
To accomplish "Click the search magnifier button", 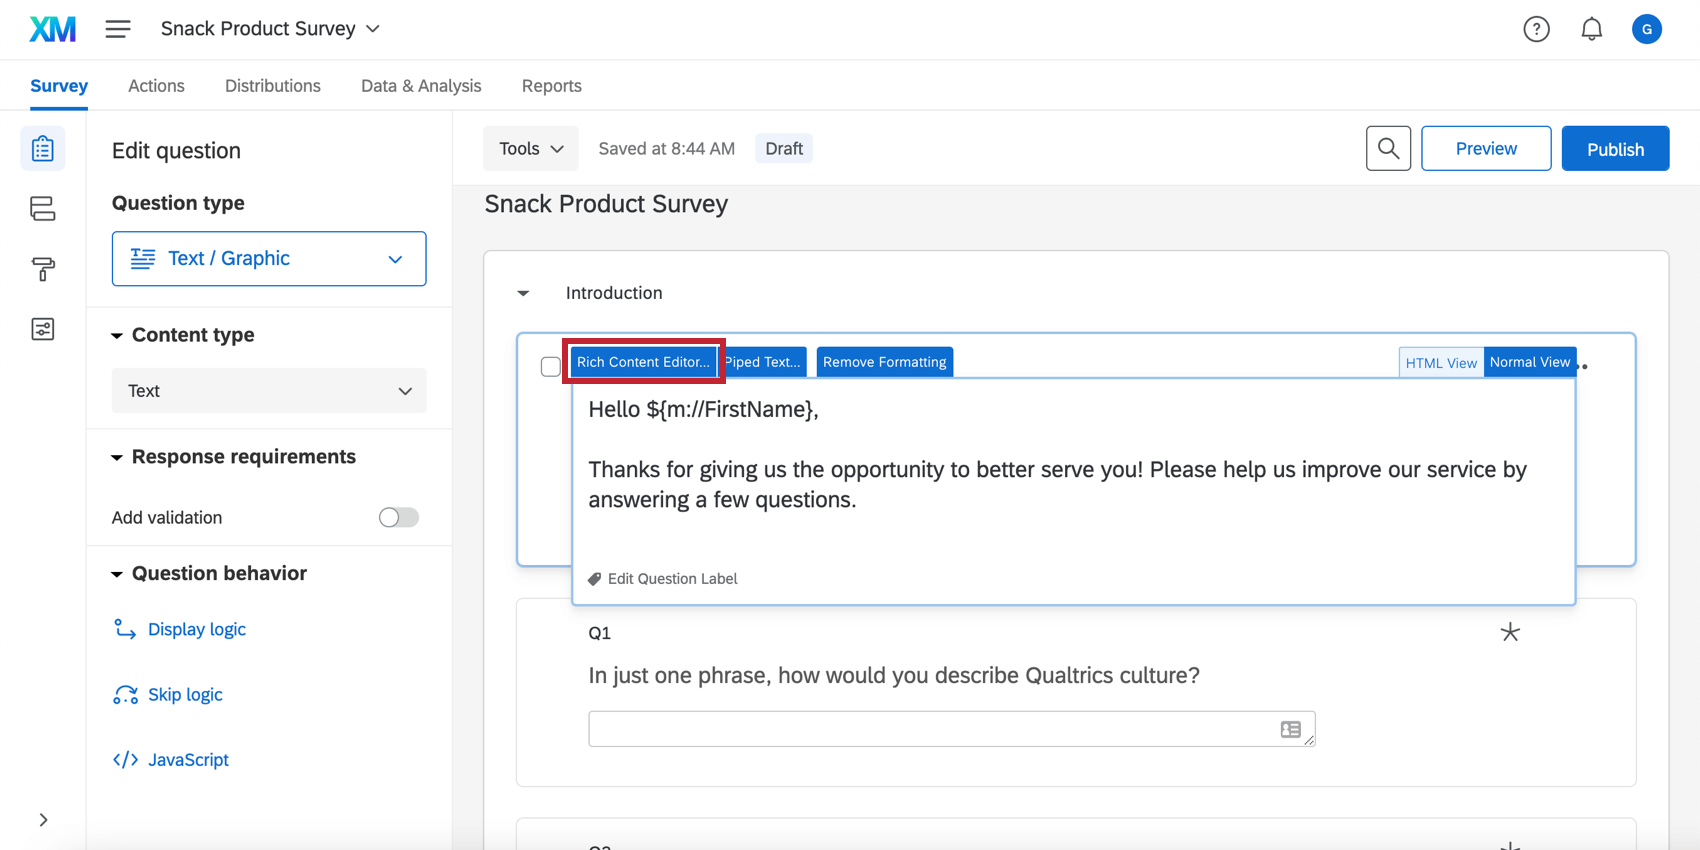I will [x=1388, y=148].
